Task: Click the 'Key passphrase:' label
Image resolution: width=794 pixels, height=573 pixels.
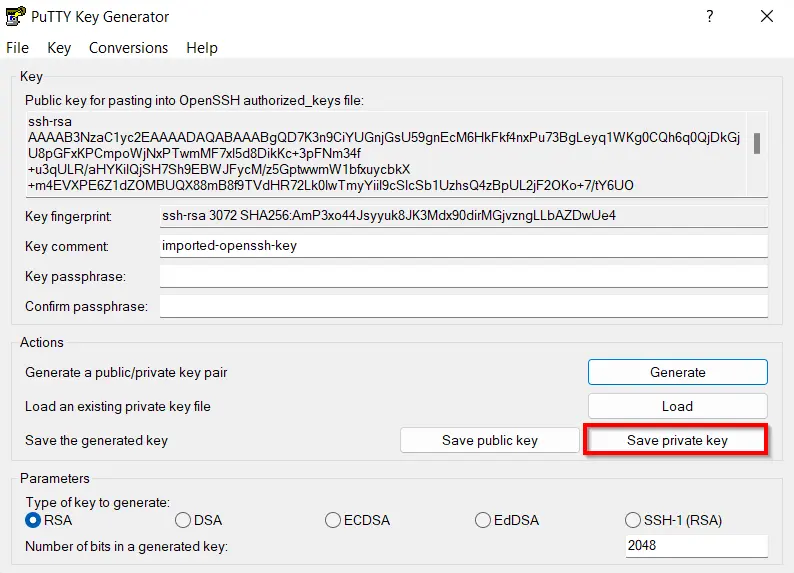Action: pyautogui.click(x=75, y=276)
